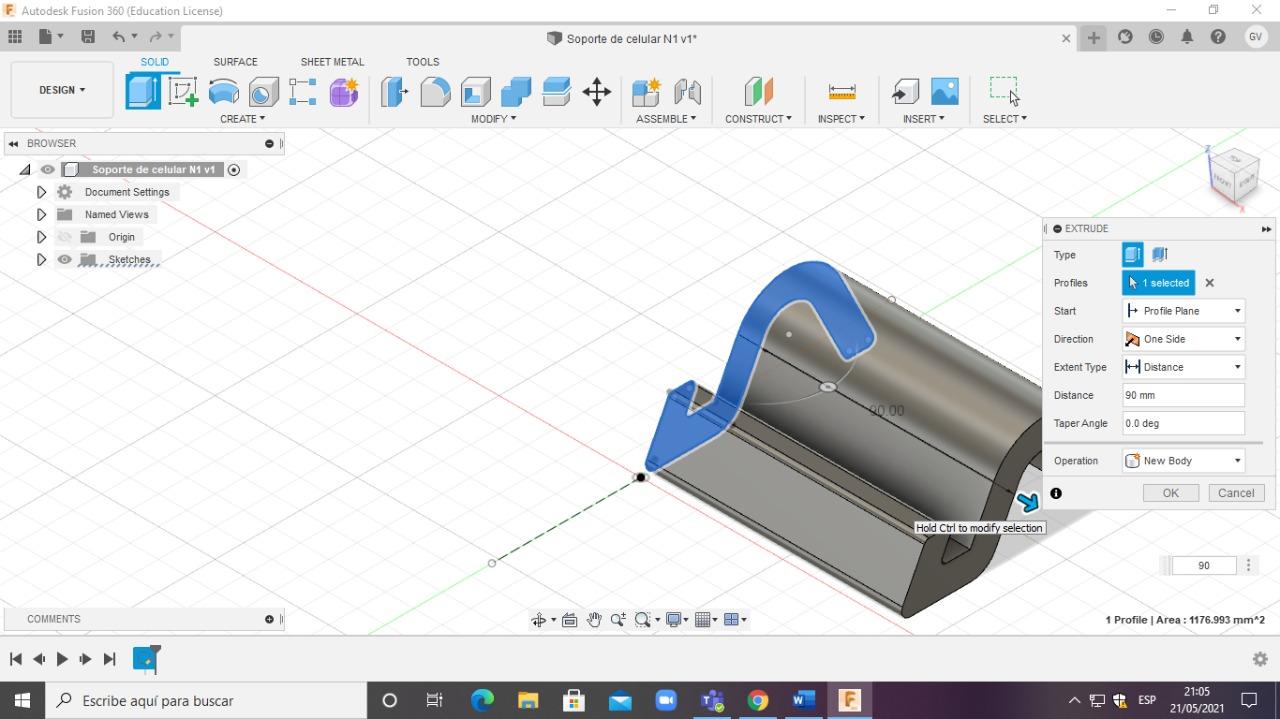The width and height of the screenshot is (1280, 719).
Task: Expand the Document Settings tree node
Action: pos(41,192)
